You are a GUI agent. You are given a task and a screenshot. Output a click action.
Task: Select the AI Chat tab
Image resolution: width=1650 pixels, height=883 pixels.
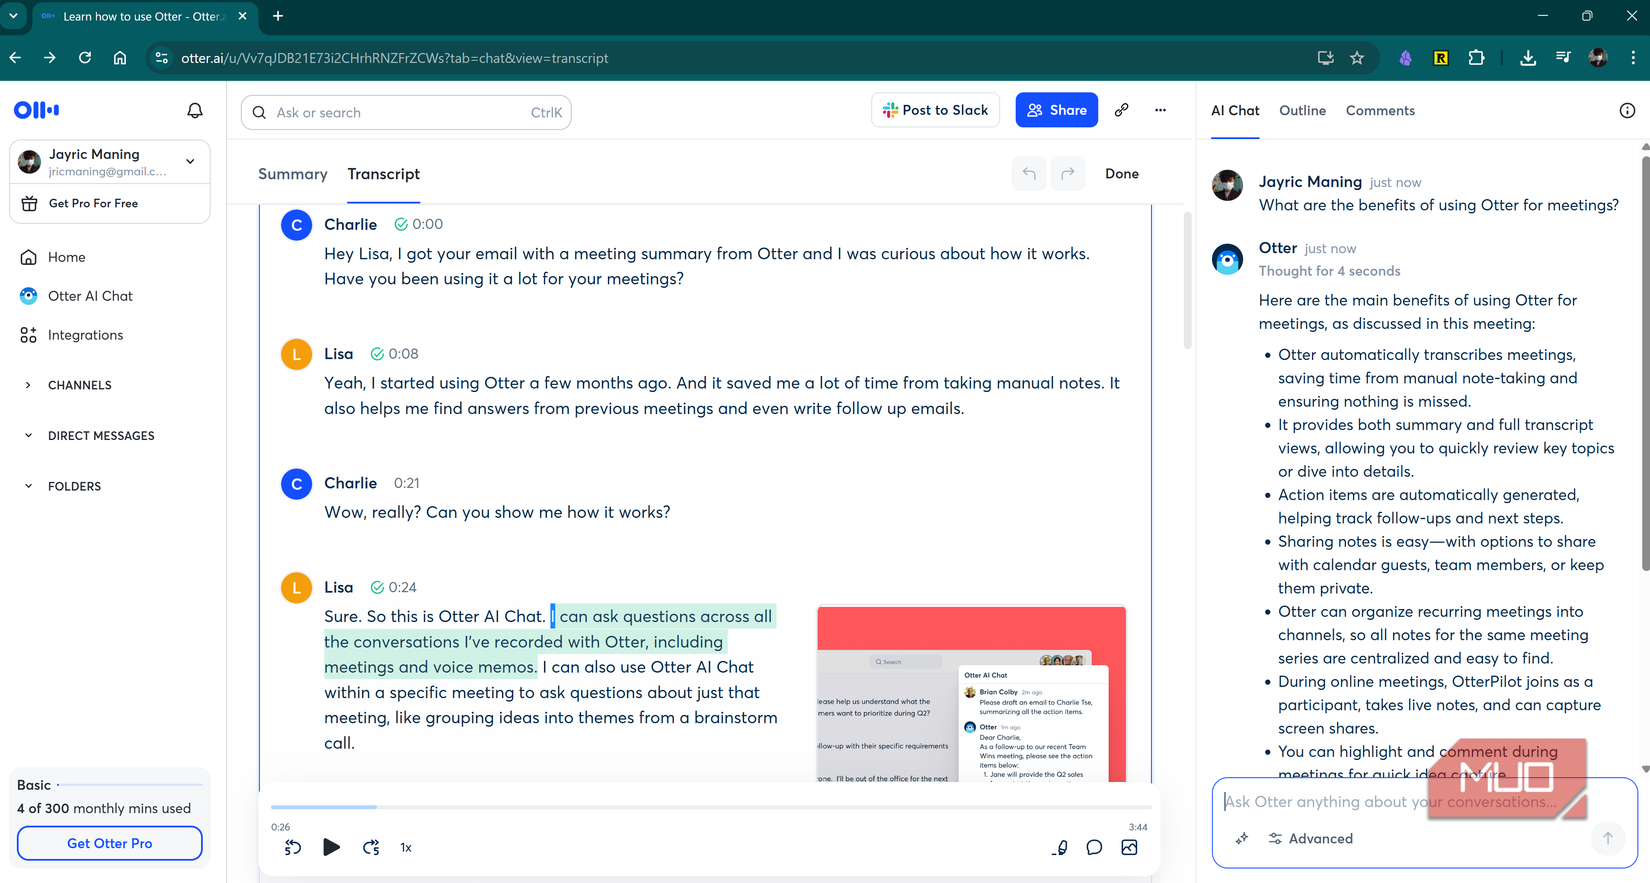point(1235,111)
